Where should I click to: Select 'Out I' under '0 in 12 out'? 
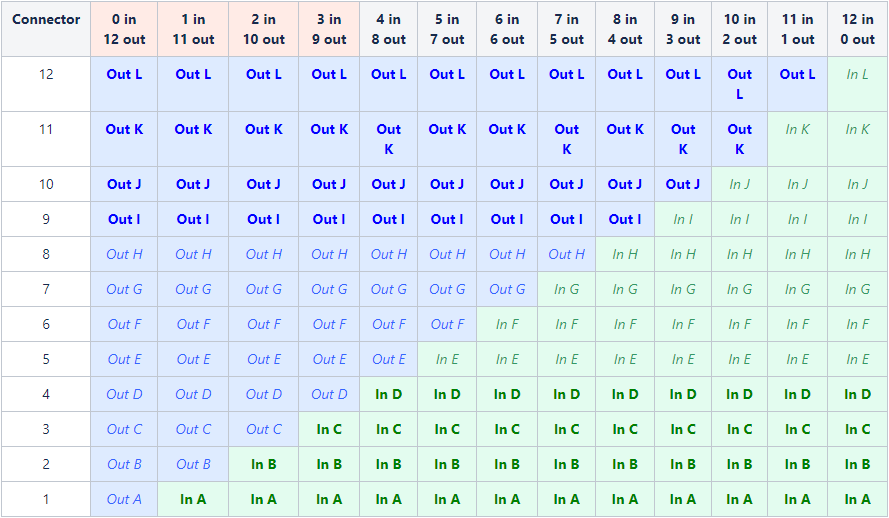pyautogui.click(x=124, y=219)
